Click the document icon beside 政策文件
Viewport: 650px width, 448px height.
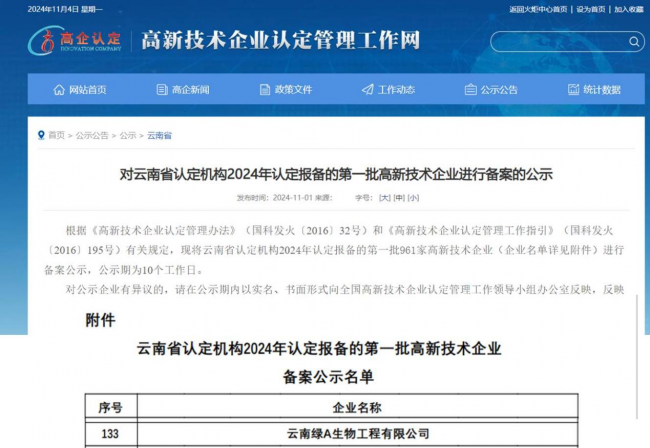[x=264, y=90]
